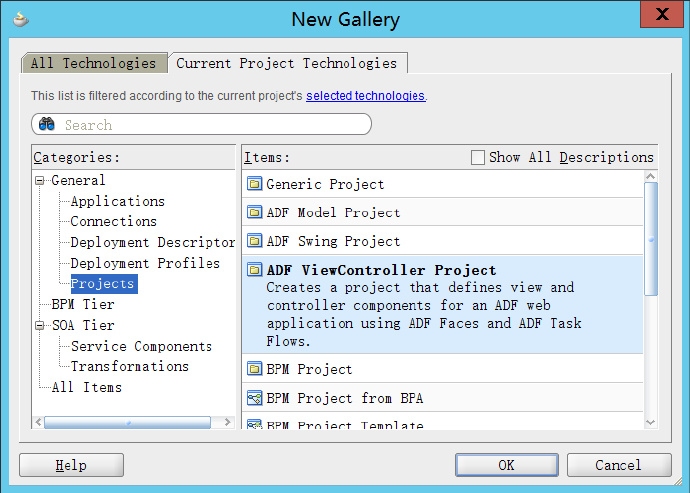Choose BPM Project from BPA item
This screenshot has width=690, height=493.
442,397
